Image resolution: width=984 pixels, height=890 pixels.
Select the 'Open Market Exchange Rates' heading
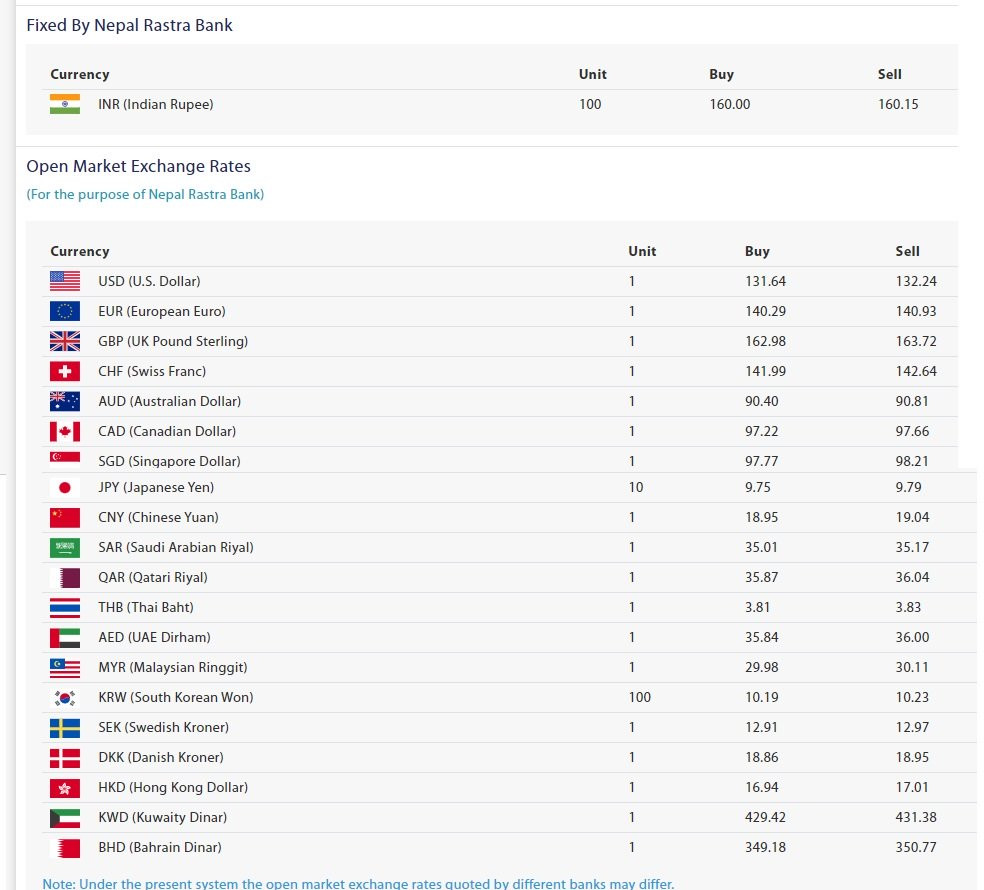pyautogui.click(x=138, y=166)
